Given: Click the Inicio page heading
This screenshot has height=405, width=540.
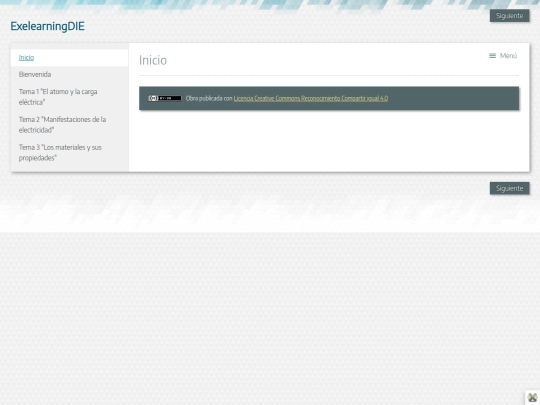Looking at the screenshot, I should [153, 60].
